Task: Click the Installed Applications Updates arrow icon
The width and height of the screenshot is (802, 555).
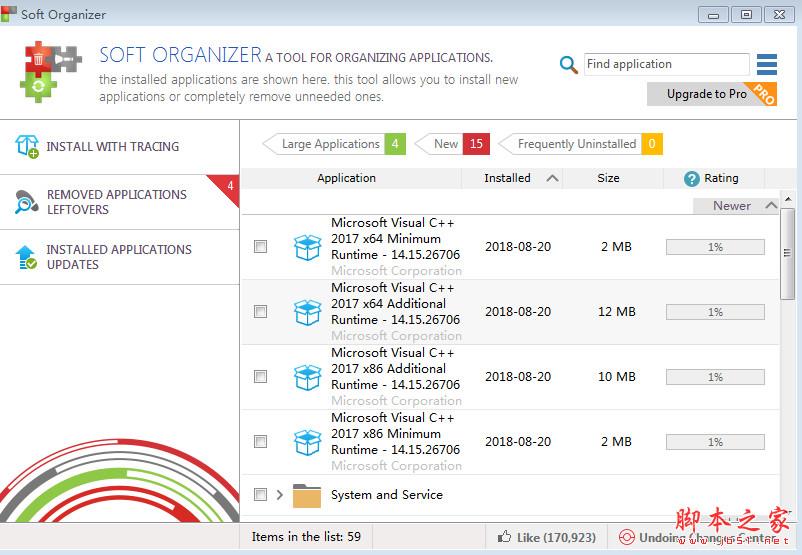Action: [x=27, y=257]
